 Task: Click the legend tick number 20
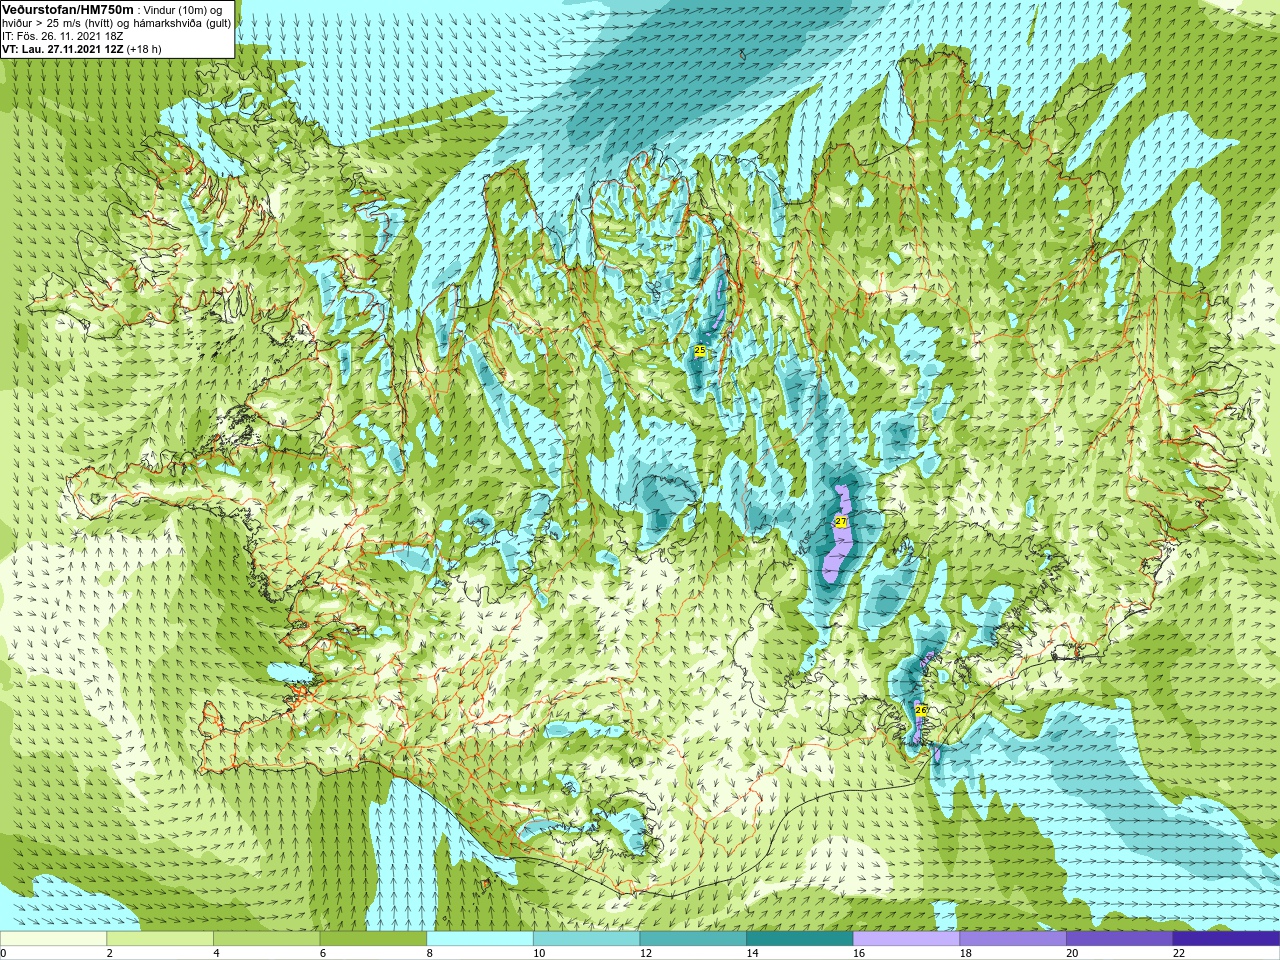(x=1072, y=953)
